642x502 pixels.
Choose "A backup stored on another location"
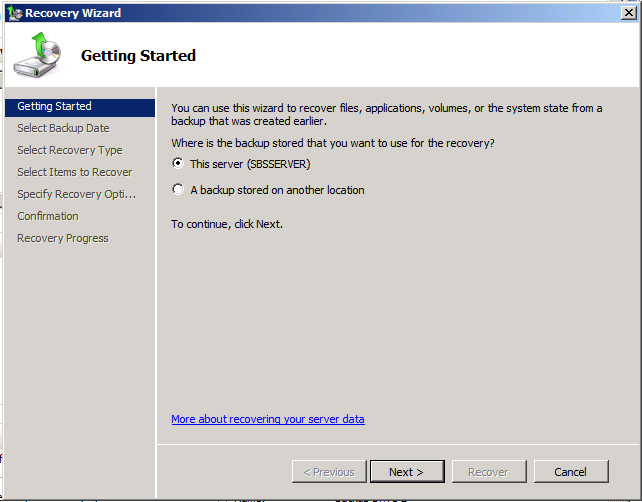[x=178, y=190]
